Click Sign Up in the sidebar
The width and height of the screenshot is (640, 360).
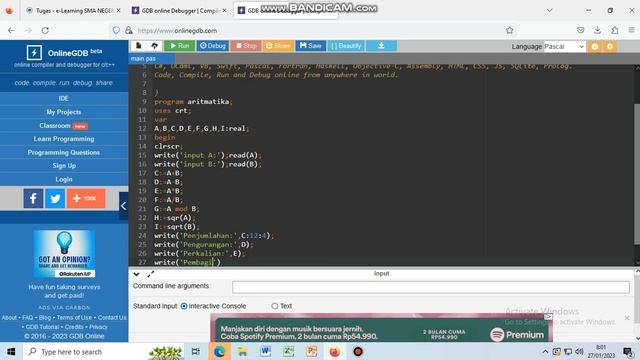pyautogui.click(x=64, y=166)
